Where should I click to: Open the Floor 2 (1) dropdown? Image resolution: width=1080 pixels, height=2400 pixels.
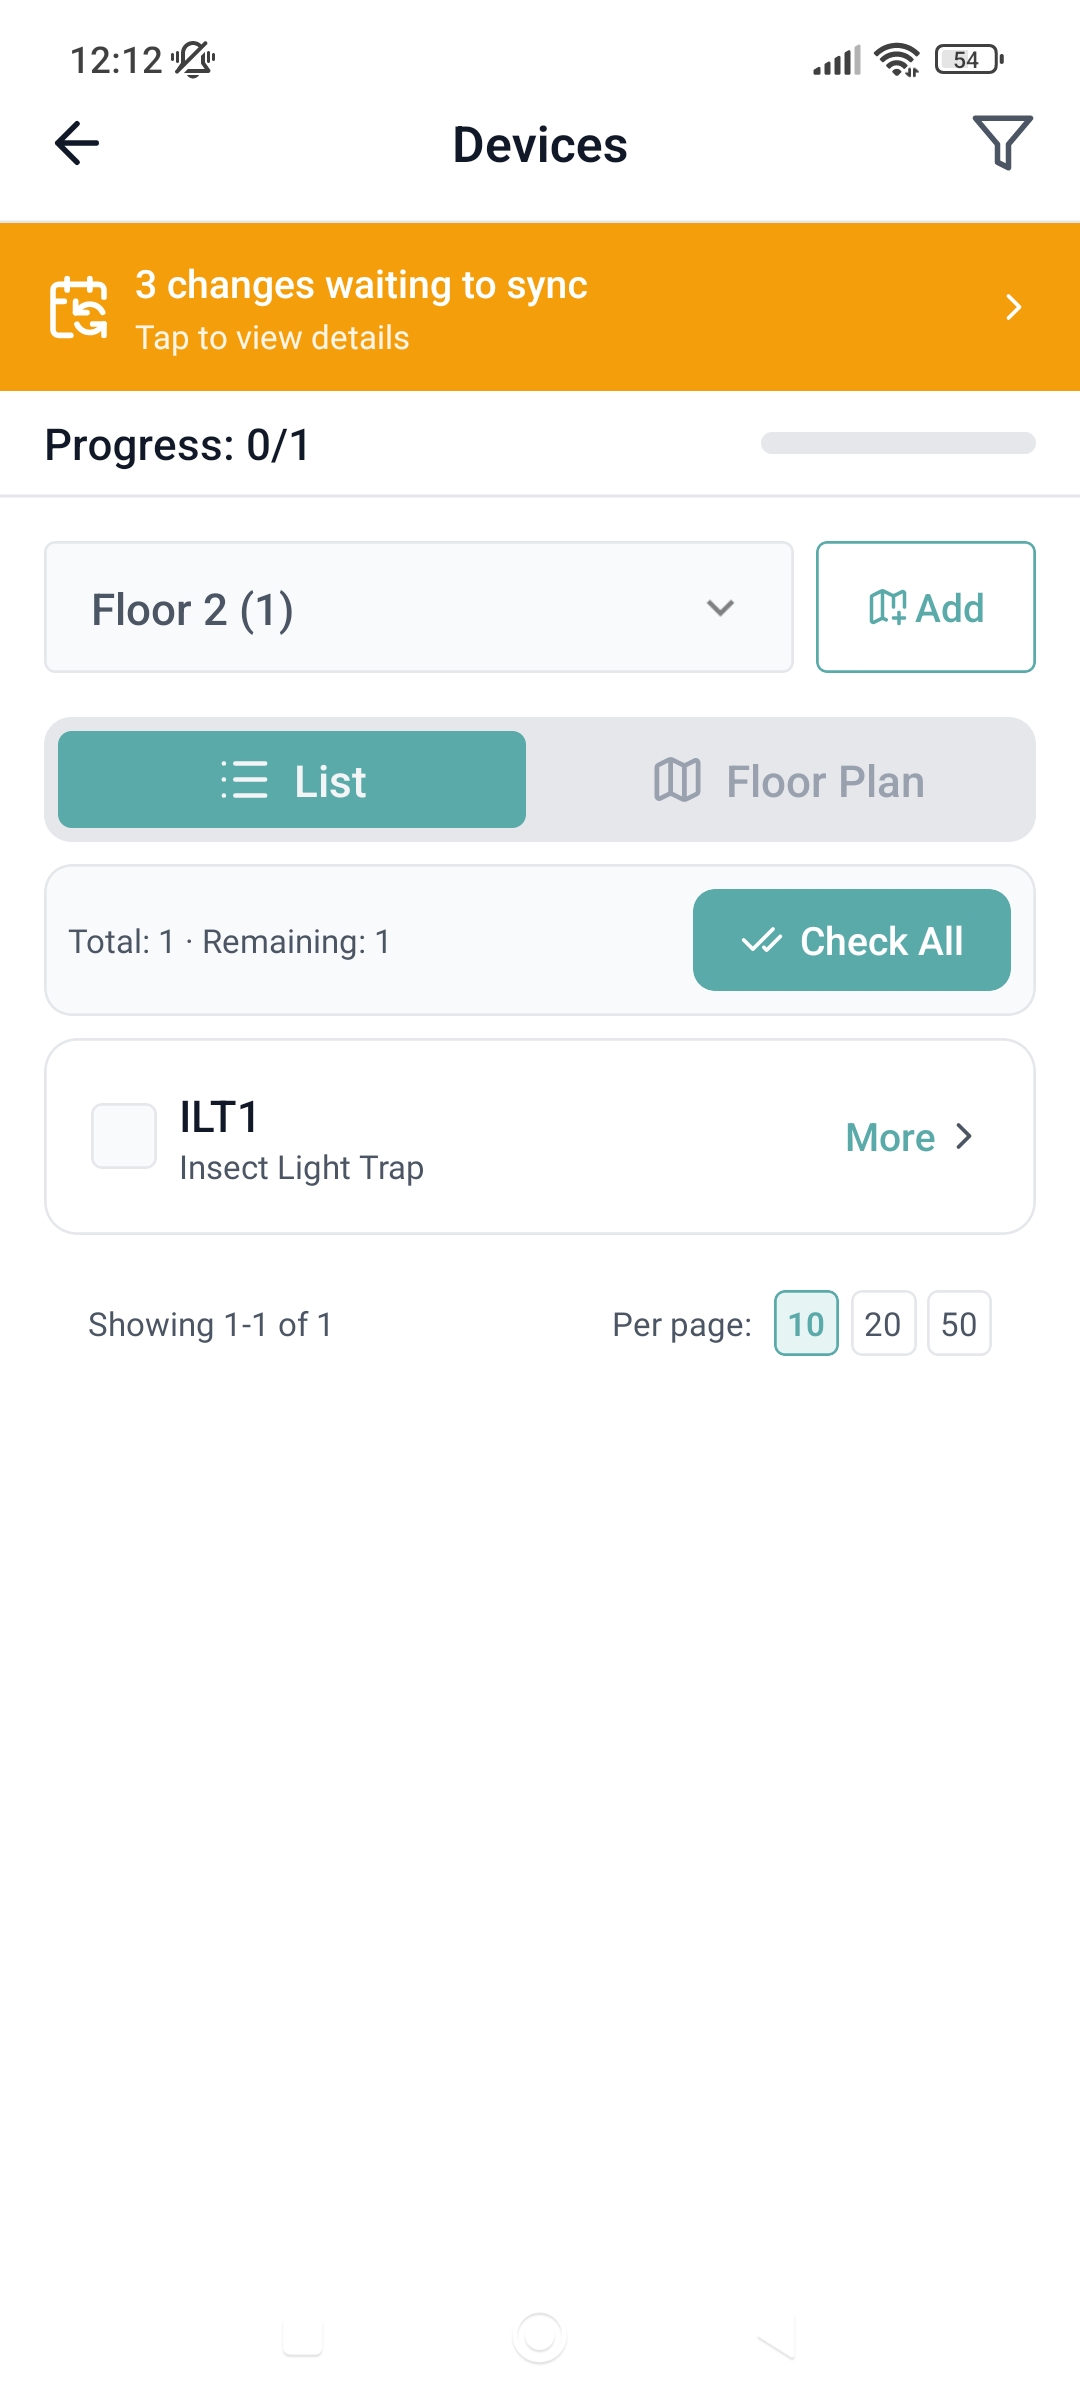pyautogui.click(x=419, y=607)
